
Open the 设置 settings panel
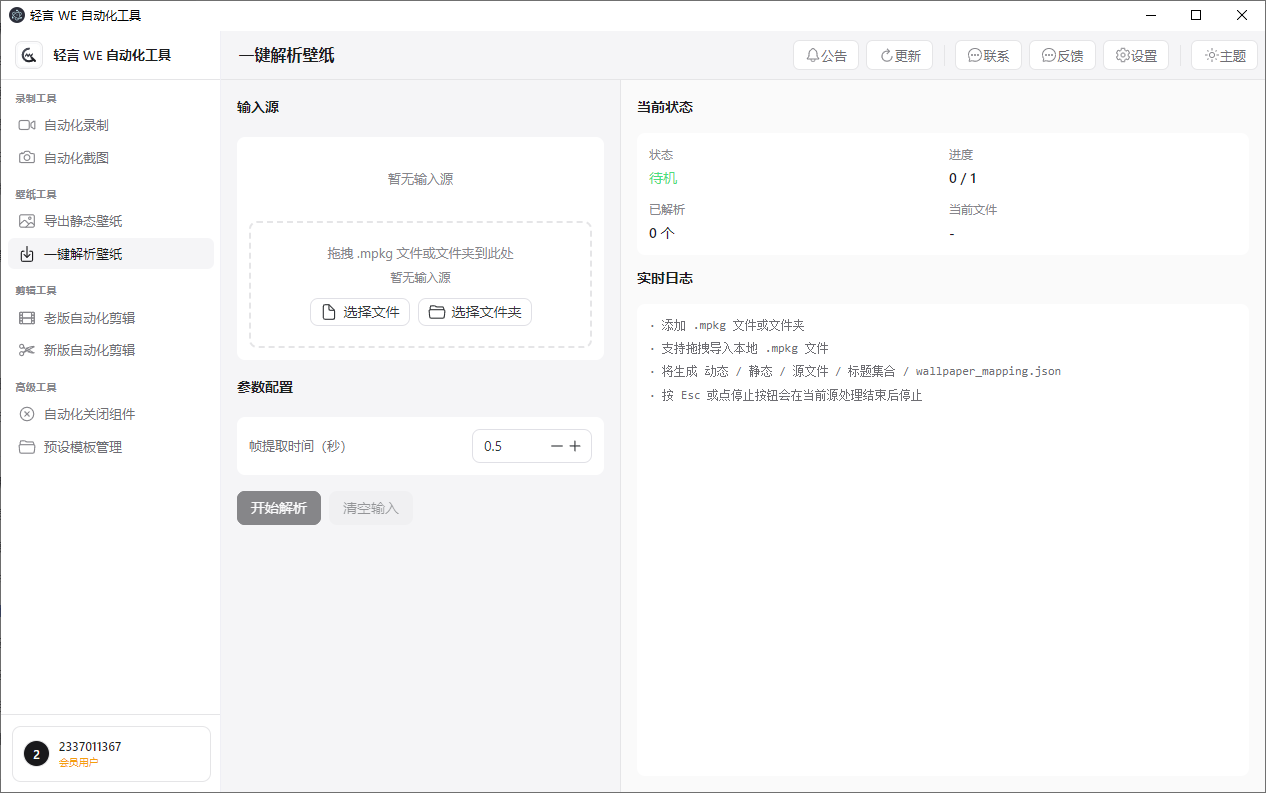click(x=1136, y=55)
